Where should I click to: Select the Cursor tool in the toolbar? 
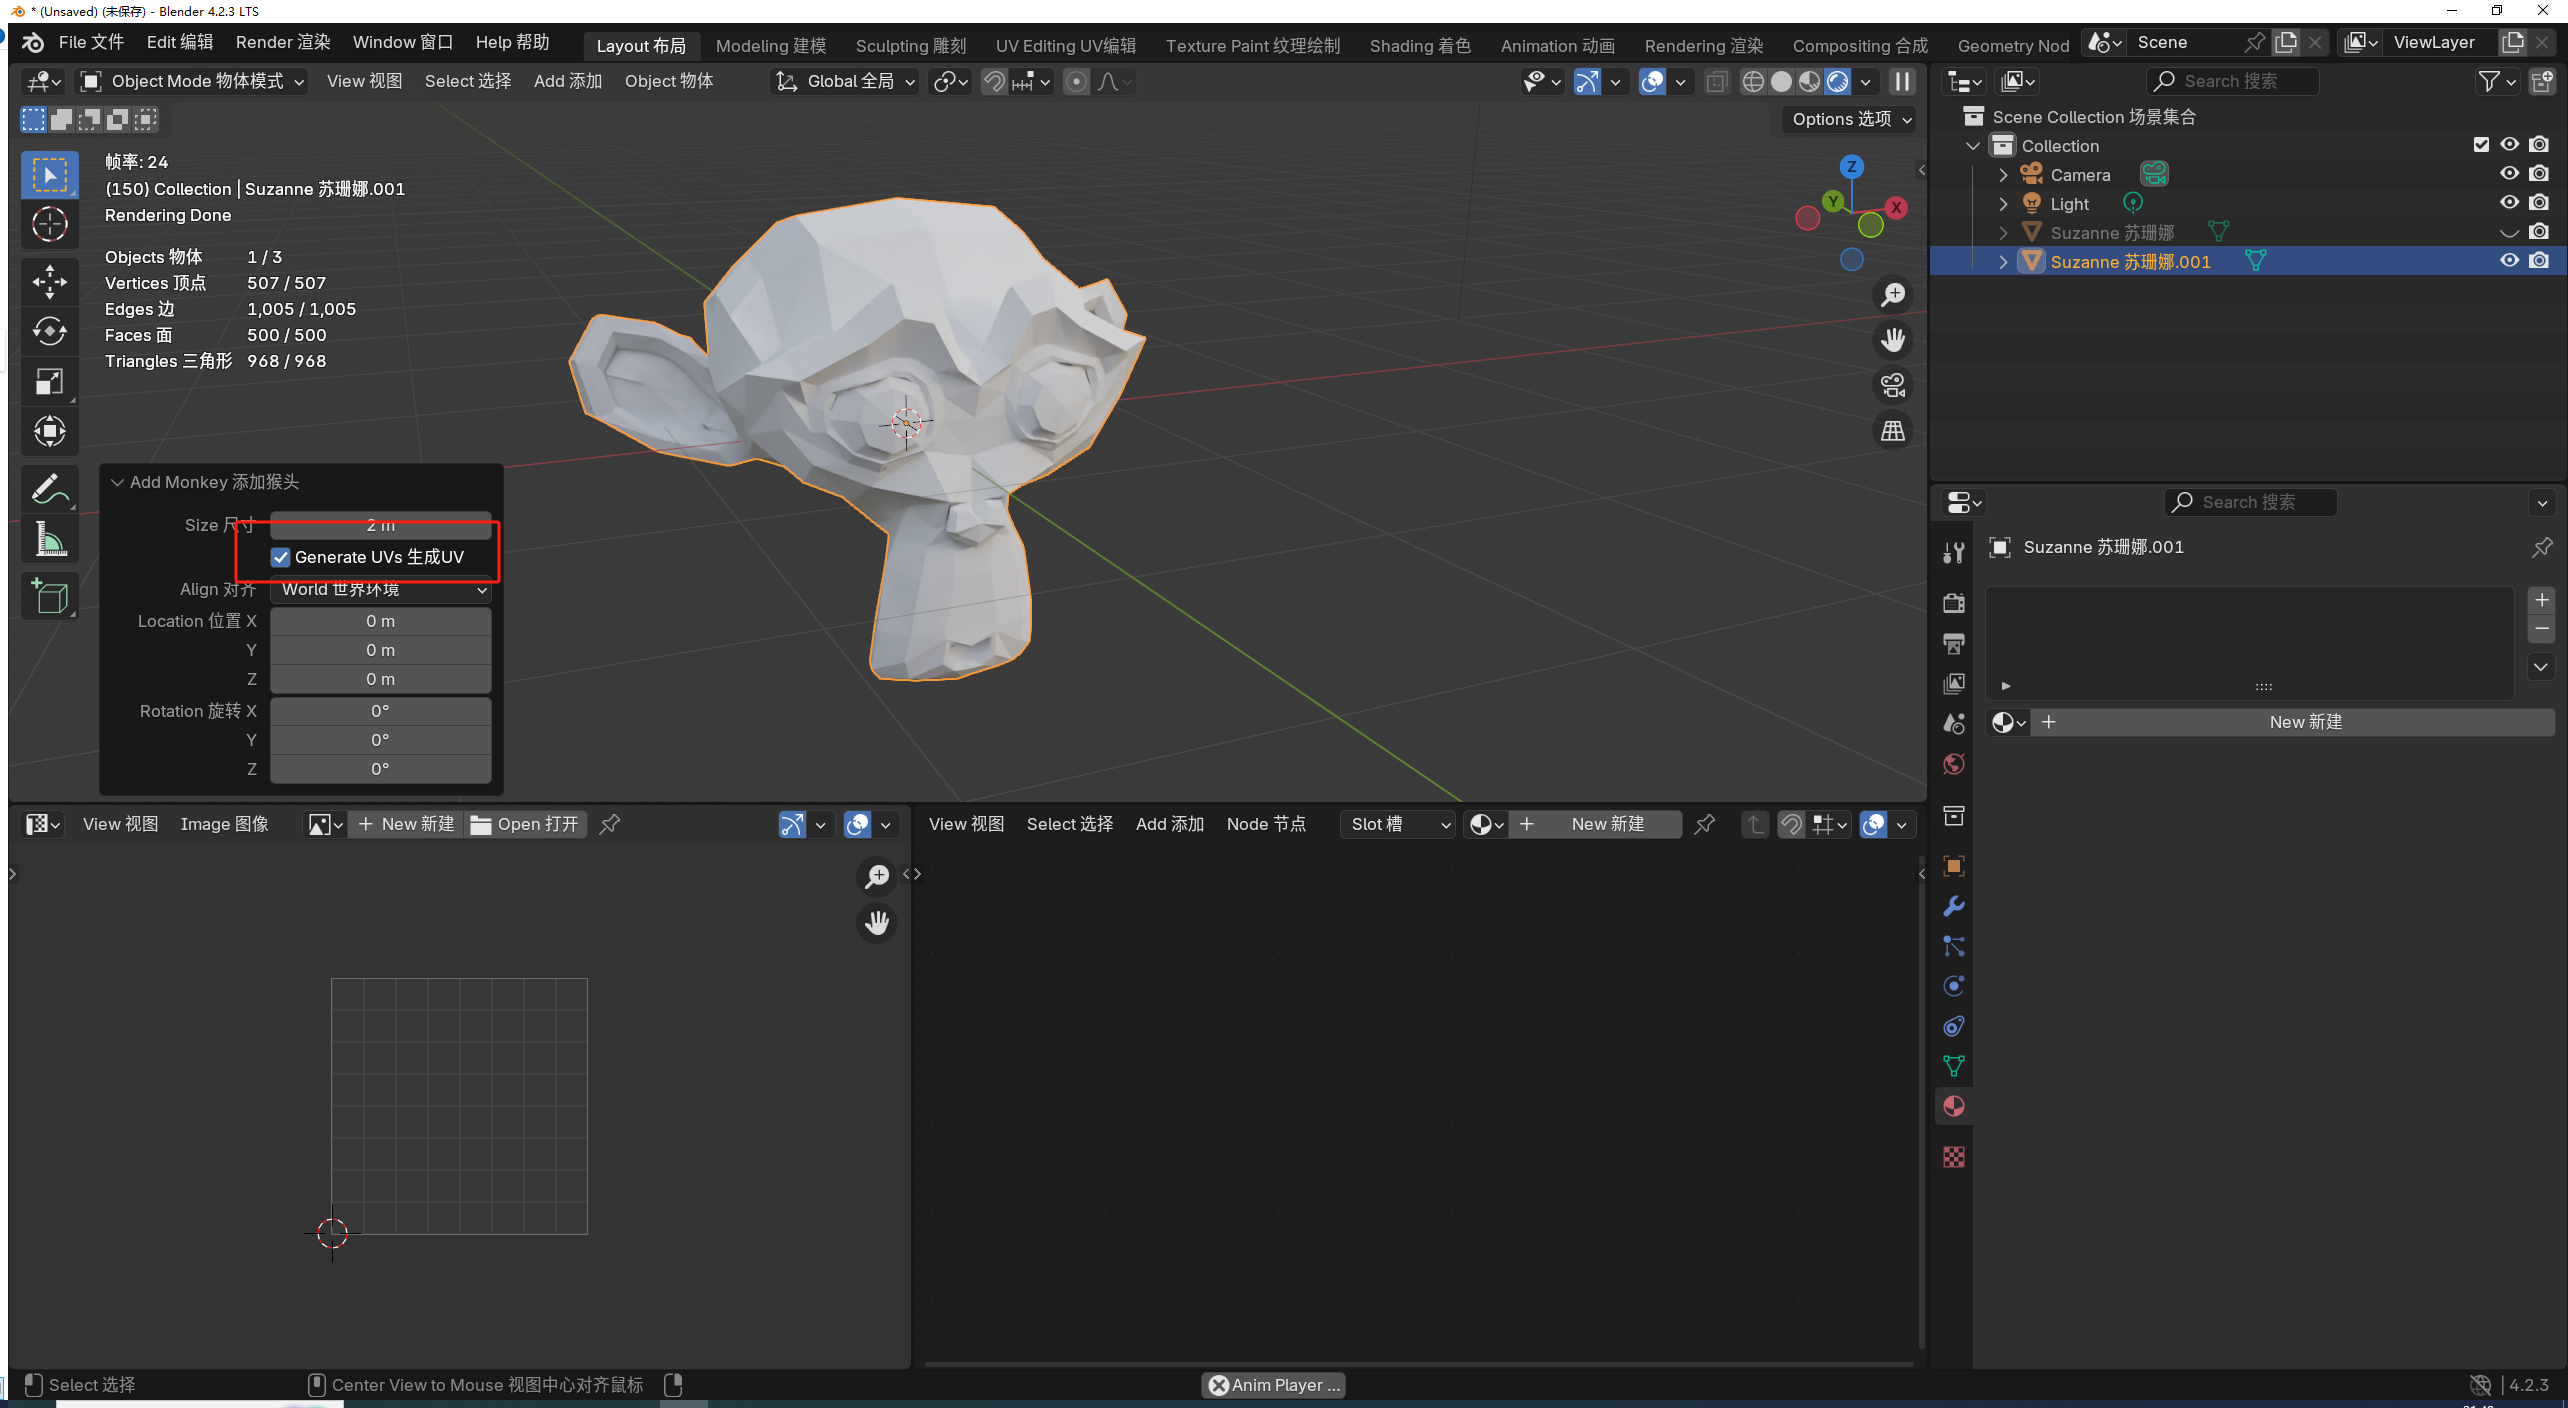tap(49, 224)
